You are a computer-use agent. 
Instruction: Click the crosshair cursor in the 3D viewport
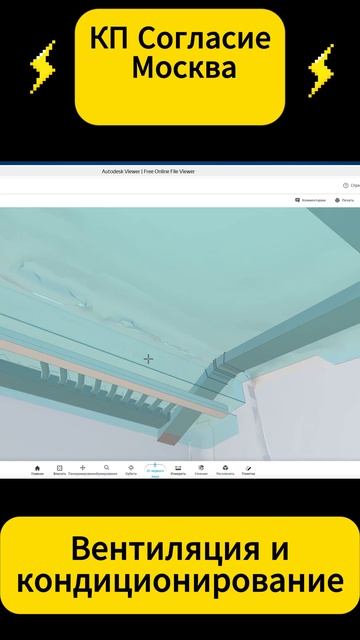coord(149,359)
